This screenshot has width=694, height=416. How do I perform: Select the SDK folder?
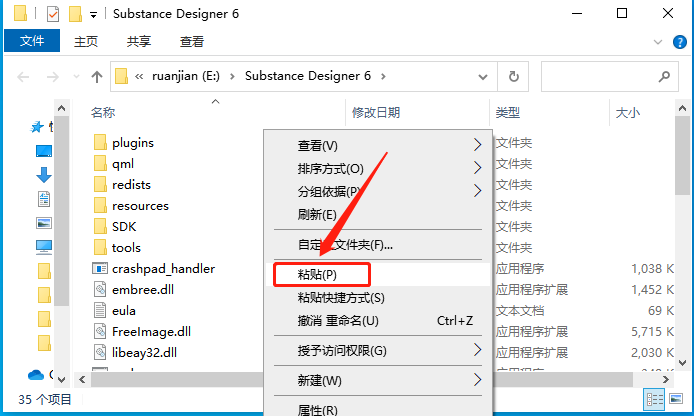tap(124, 227)
